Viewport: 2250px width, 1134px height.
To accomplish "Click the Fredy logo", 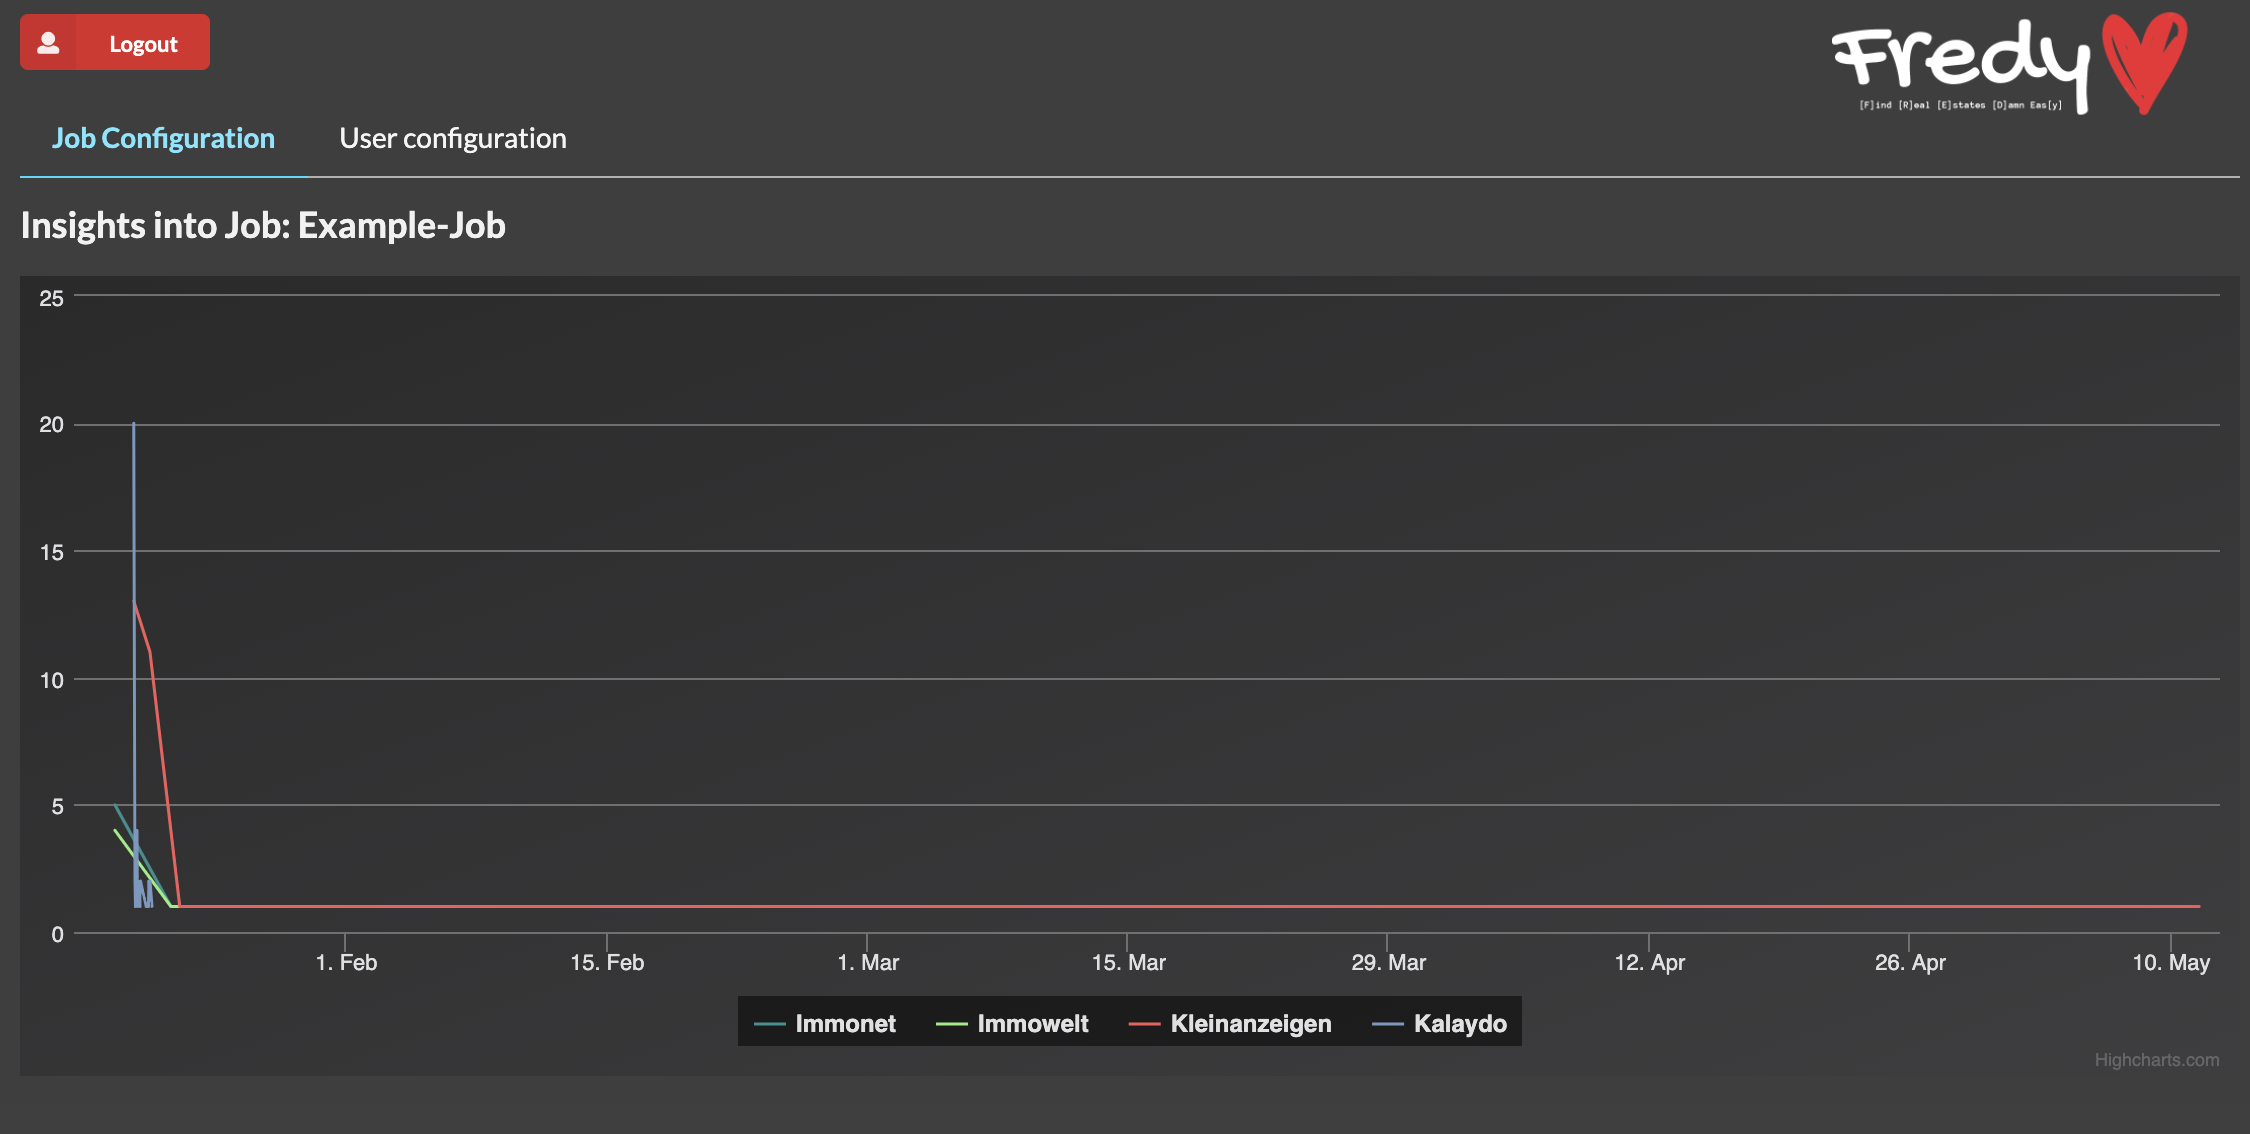I will click(2010, 65).
